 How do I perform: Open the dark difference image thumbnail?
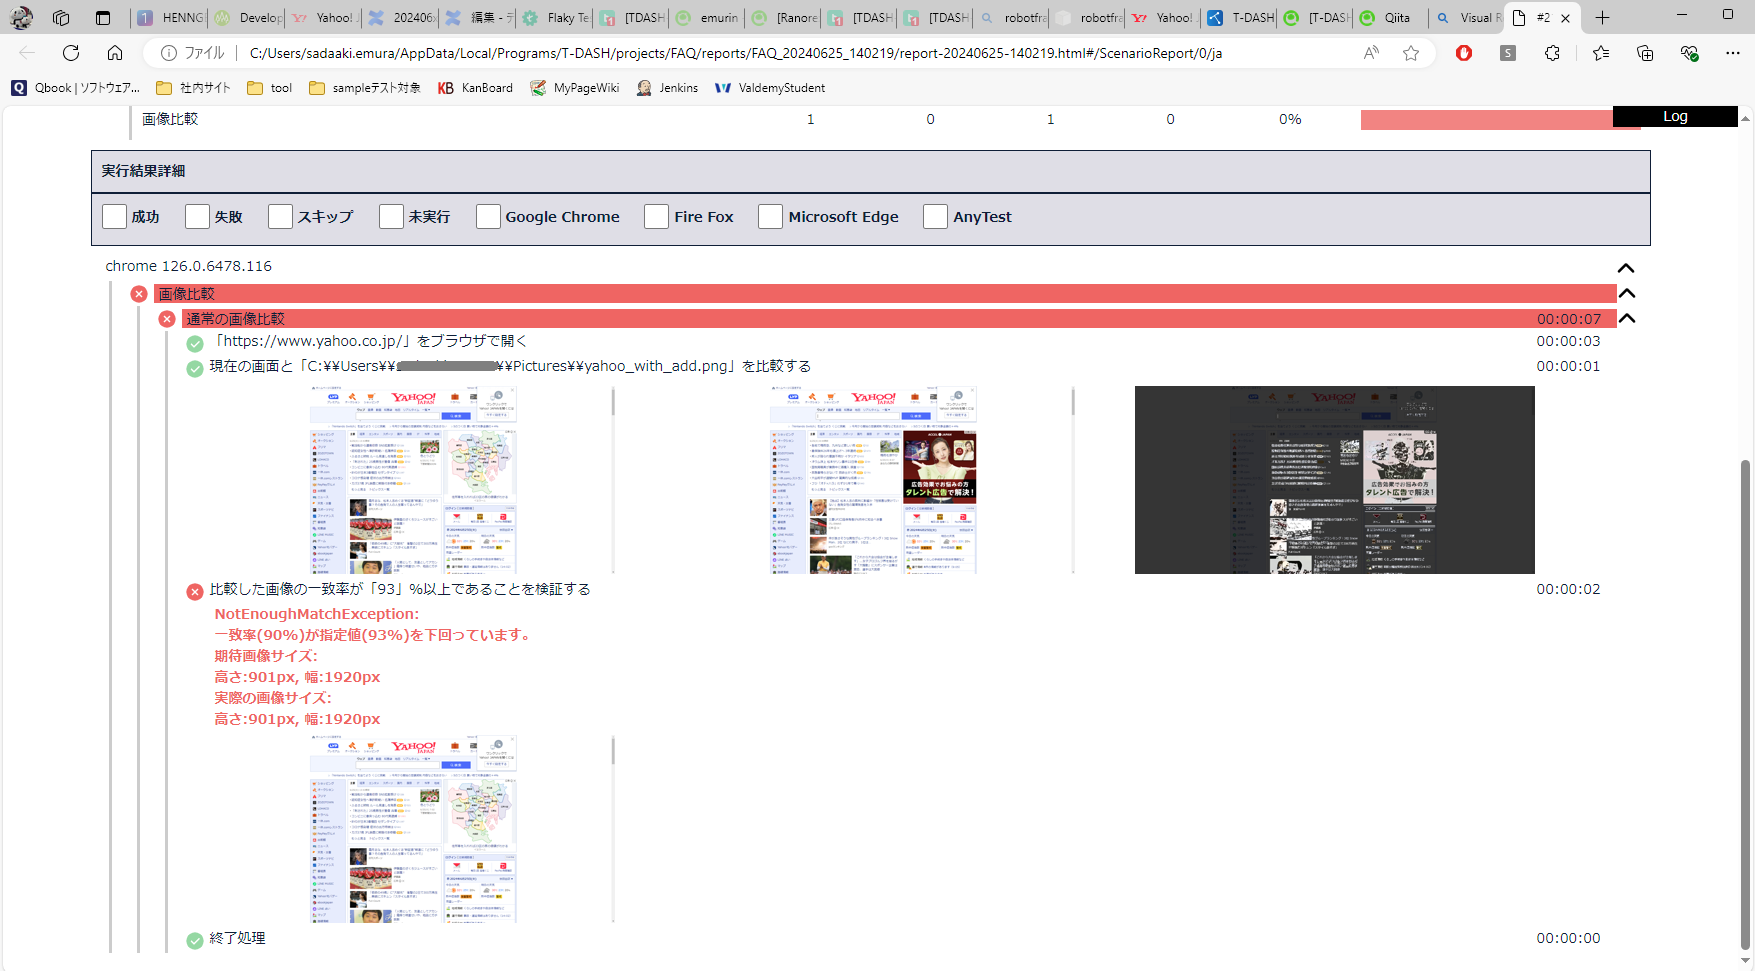pos(1334,480)
